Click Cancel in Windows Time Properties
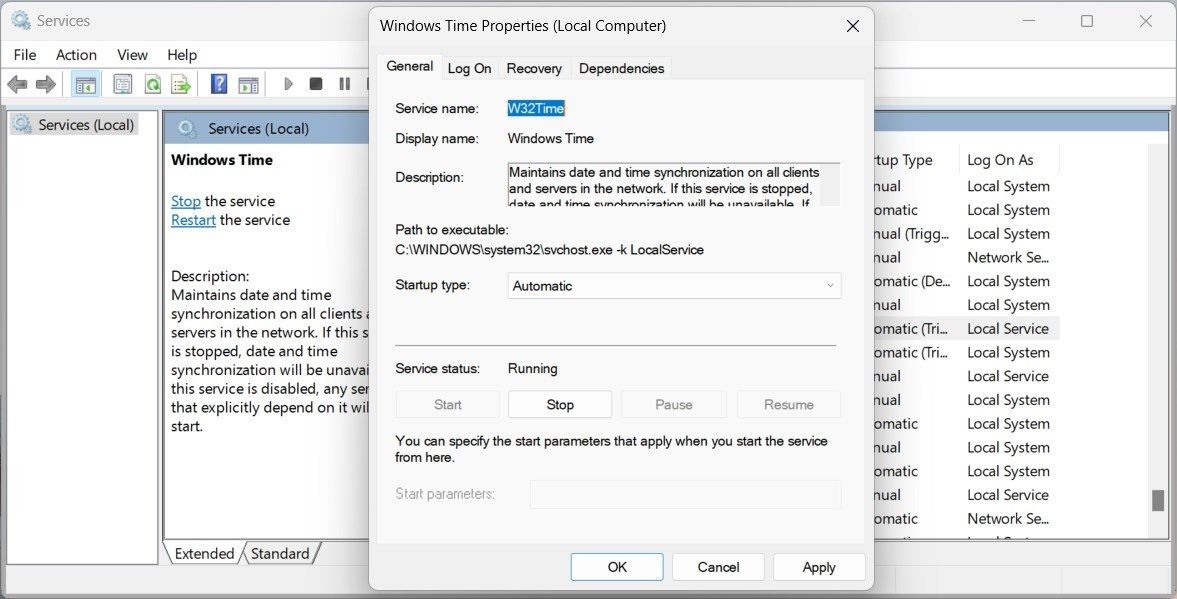Screen dimensions: 1177x599 (718, 567)
